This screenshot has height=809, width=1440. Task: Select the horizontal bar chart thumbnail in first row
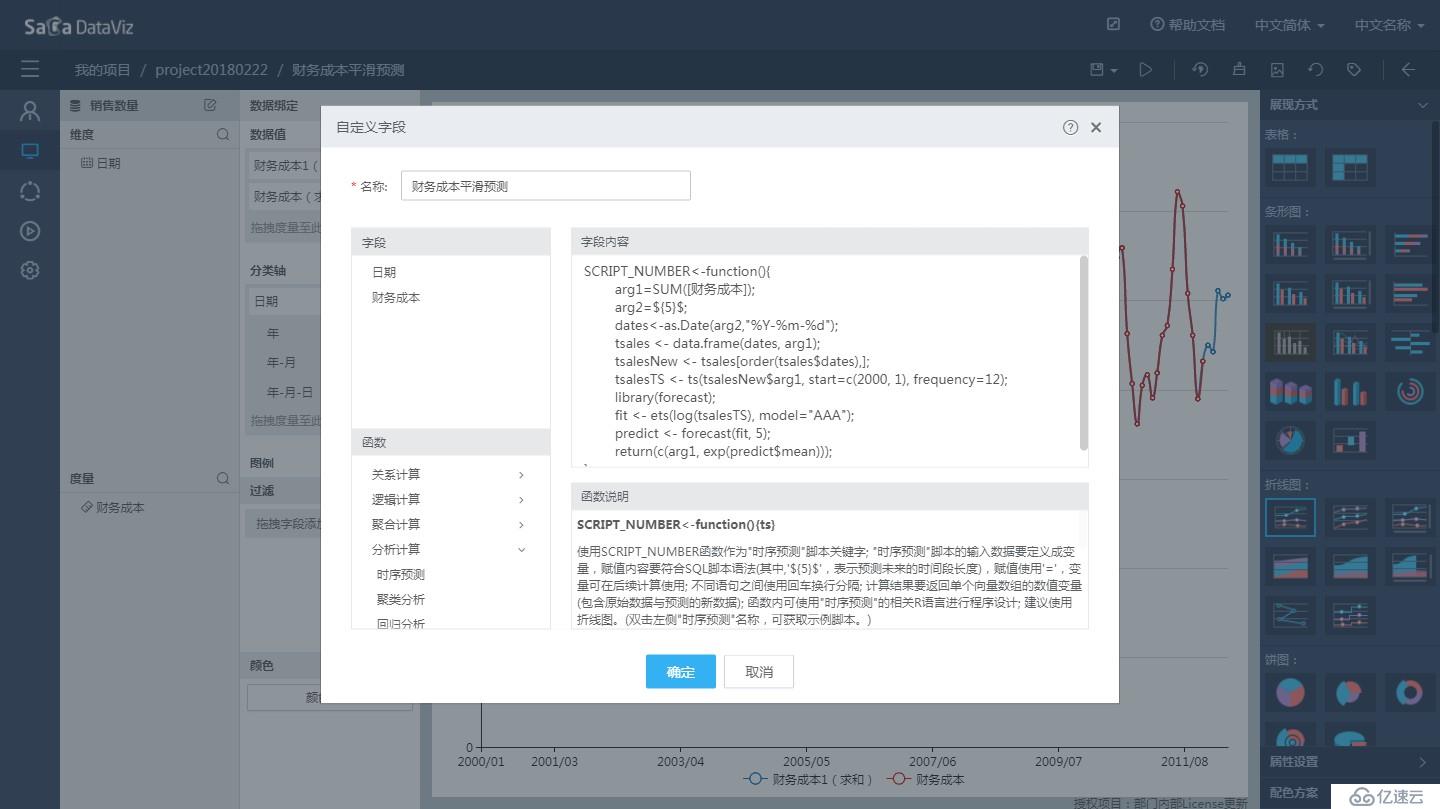1410,245
